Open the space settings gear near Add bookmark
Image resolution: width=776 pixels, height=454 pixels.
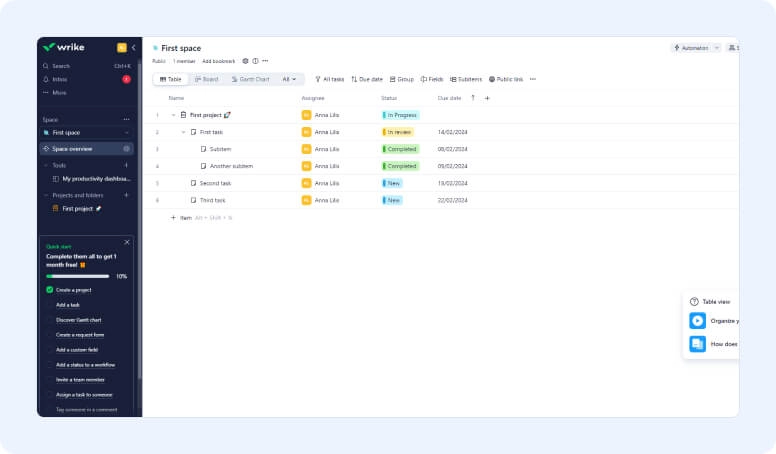(246, 61)
